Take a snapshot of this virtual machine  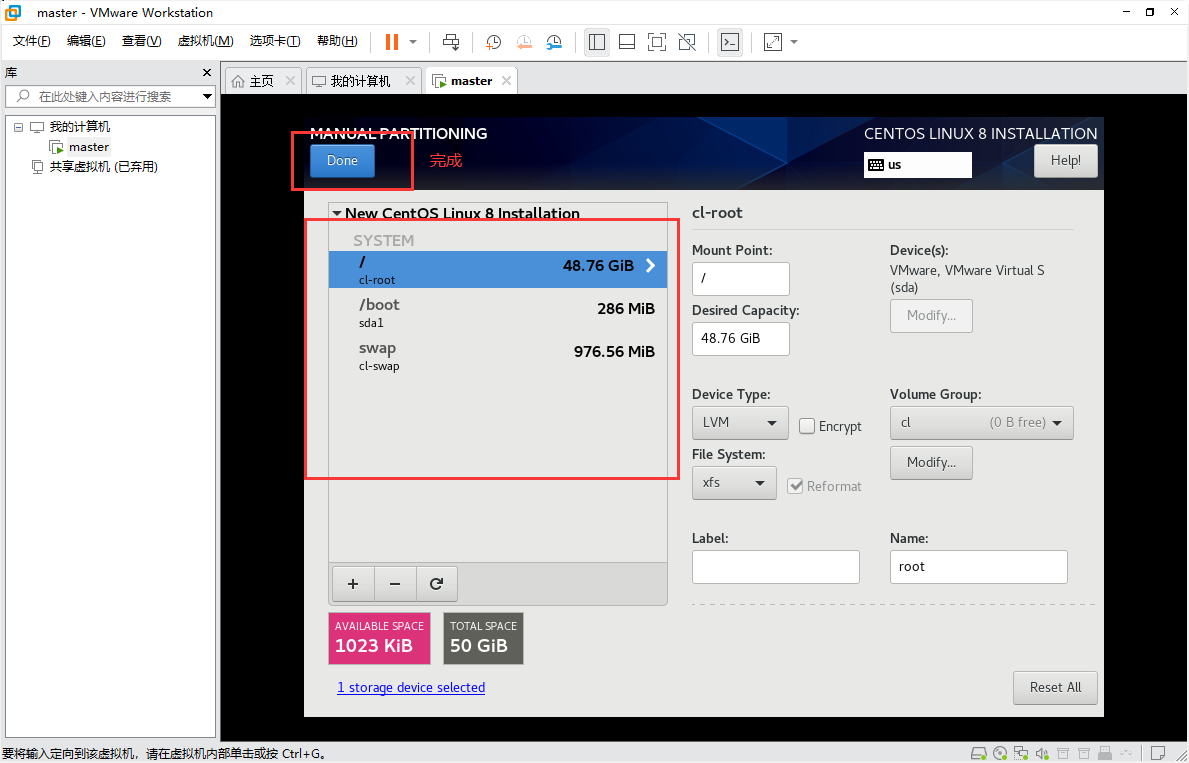click(494, 42)
